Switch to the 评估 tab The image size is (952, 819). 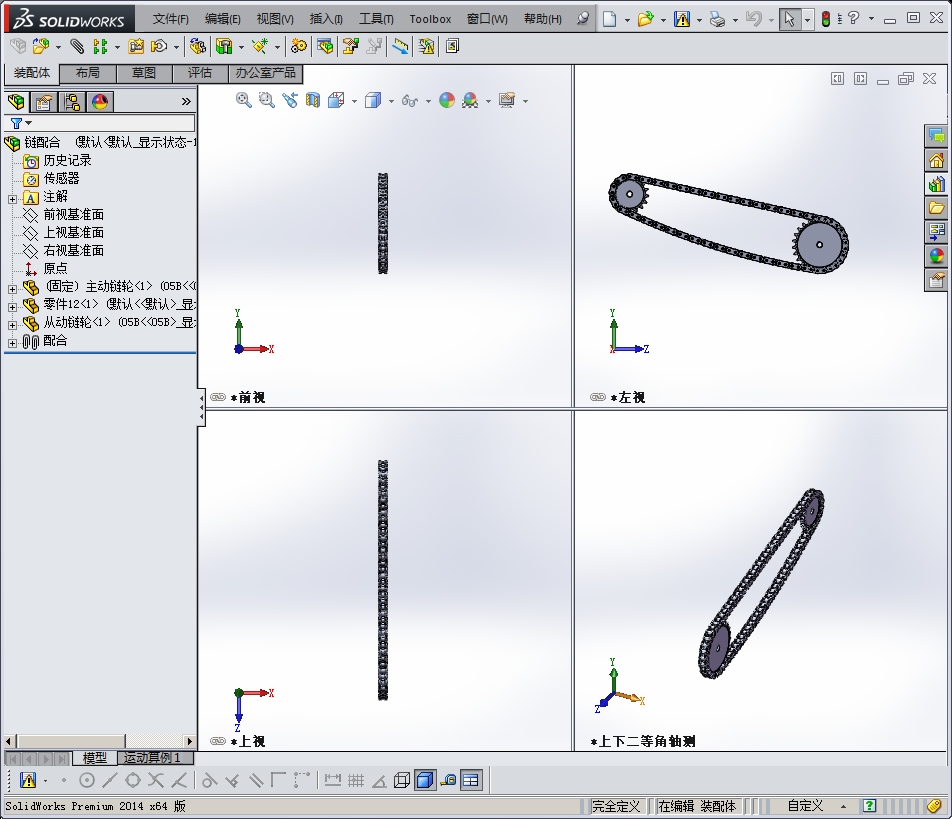pos(200,73)
